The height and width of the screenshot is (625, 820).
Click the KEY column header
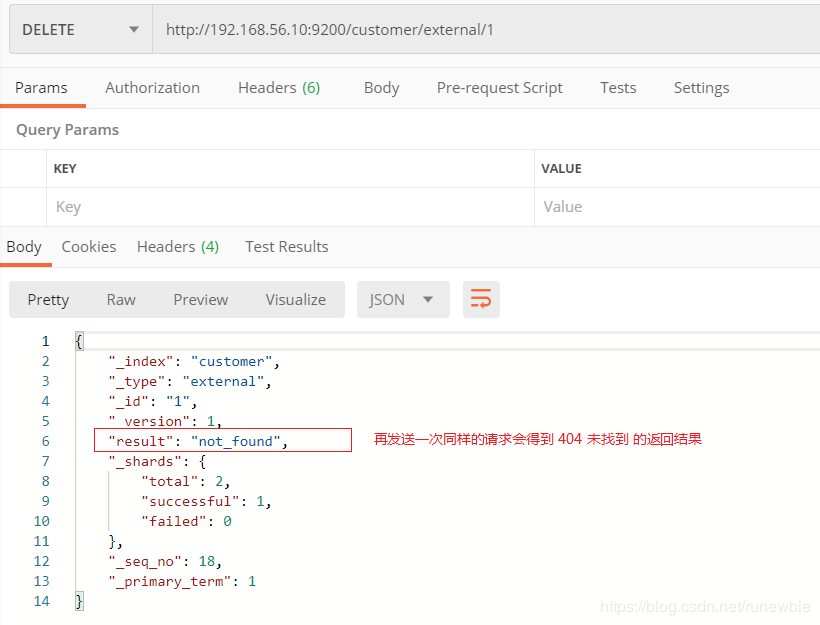pos(65,169)
